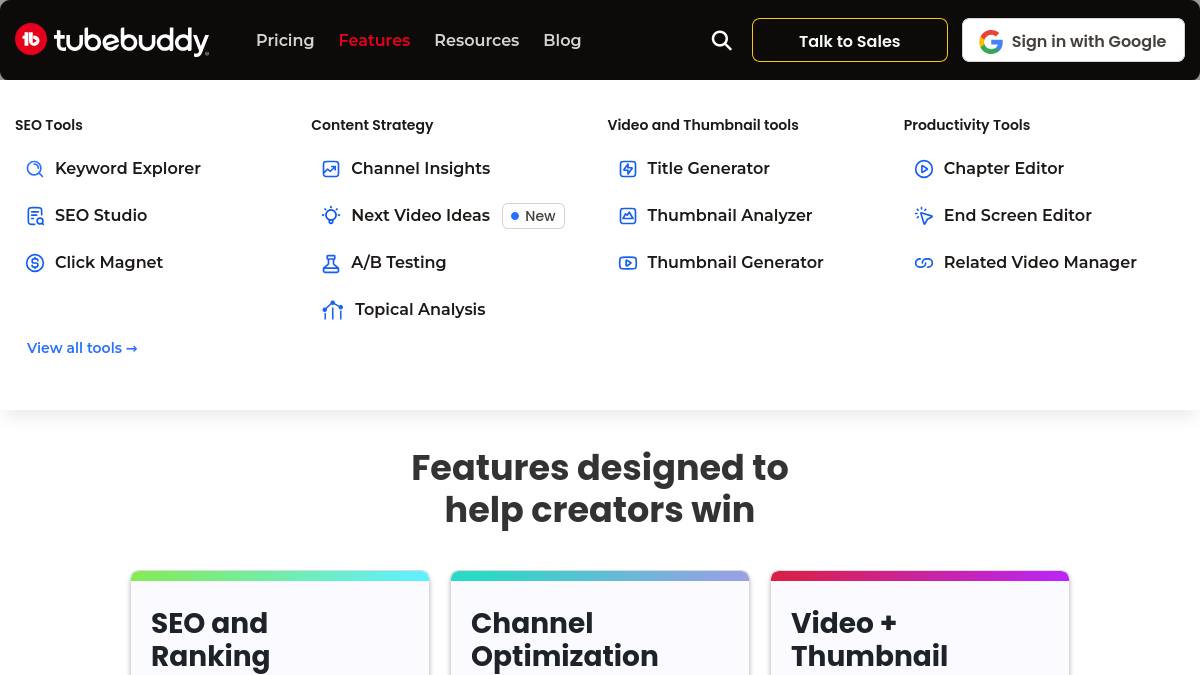This screenshot has width=1200, height=675.
Task: Open Next Video Ideas link
Action: point(420,215)
